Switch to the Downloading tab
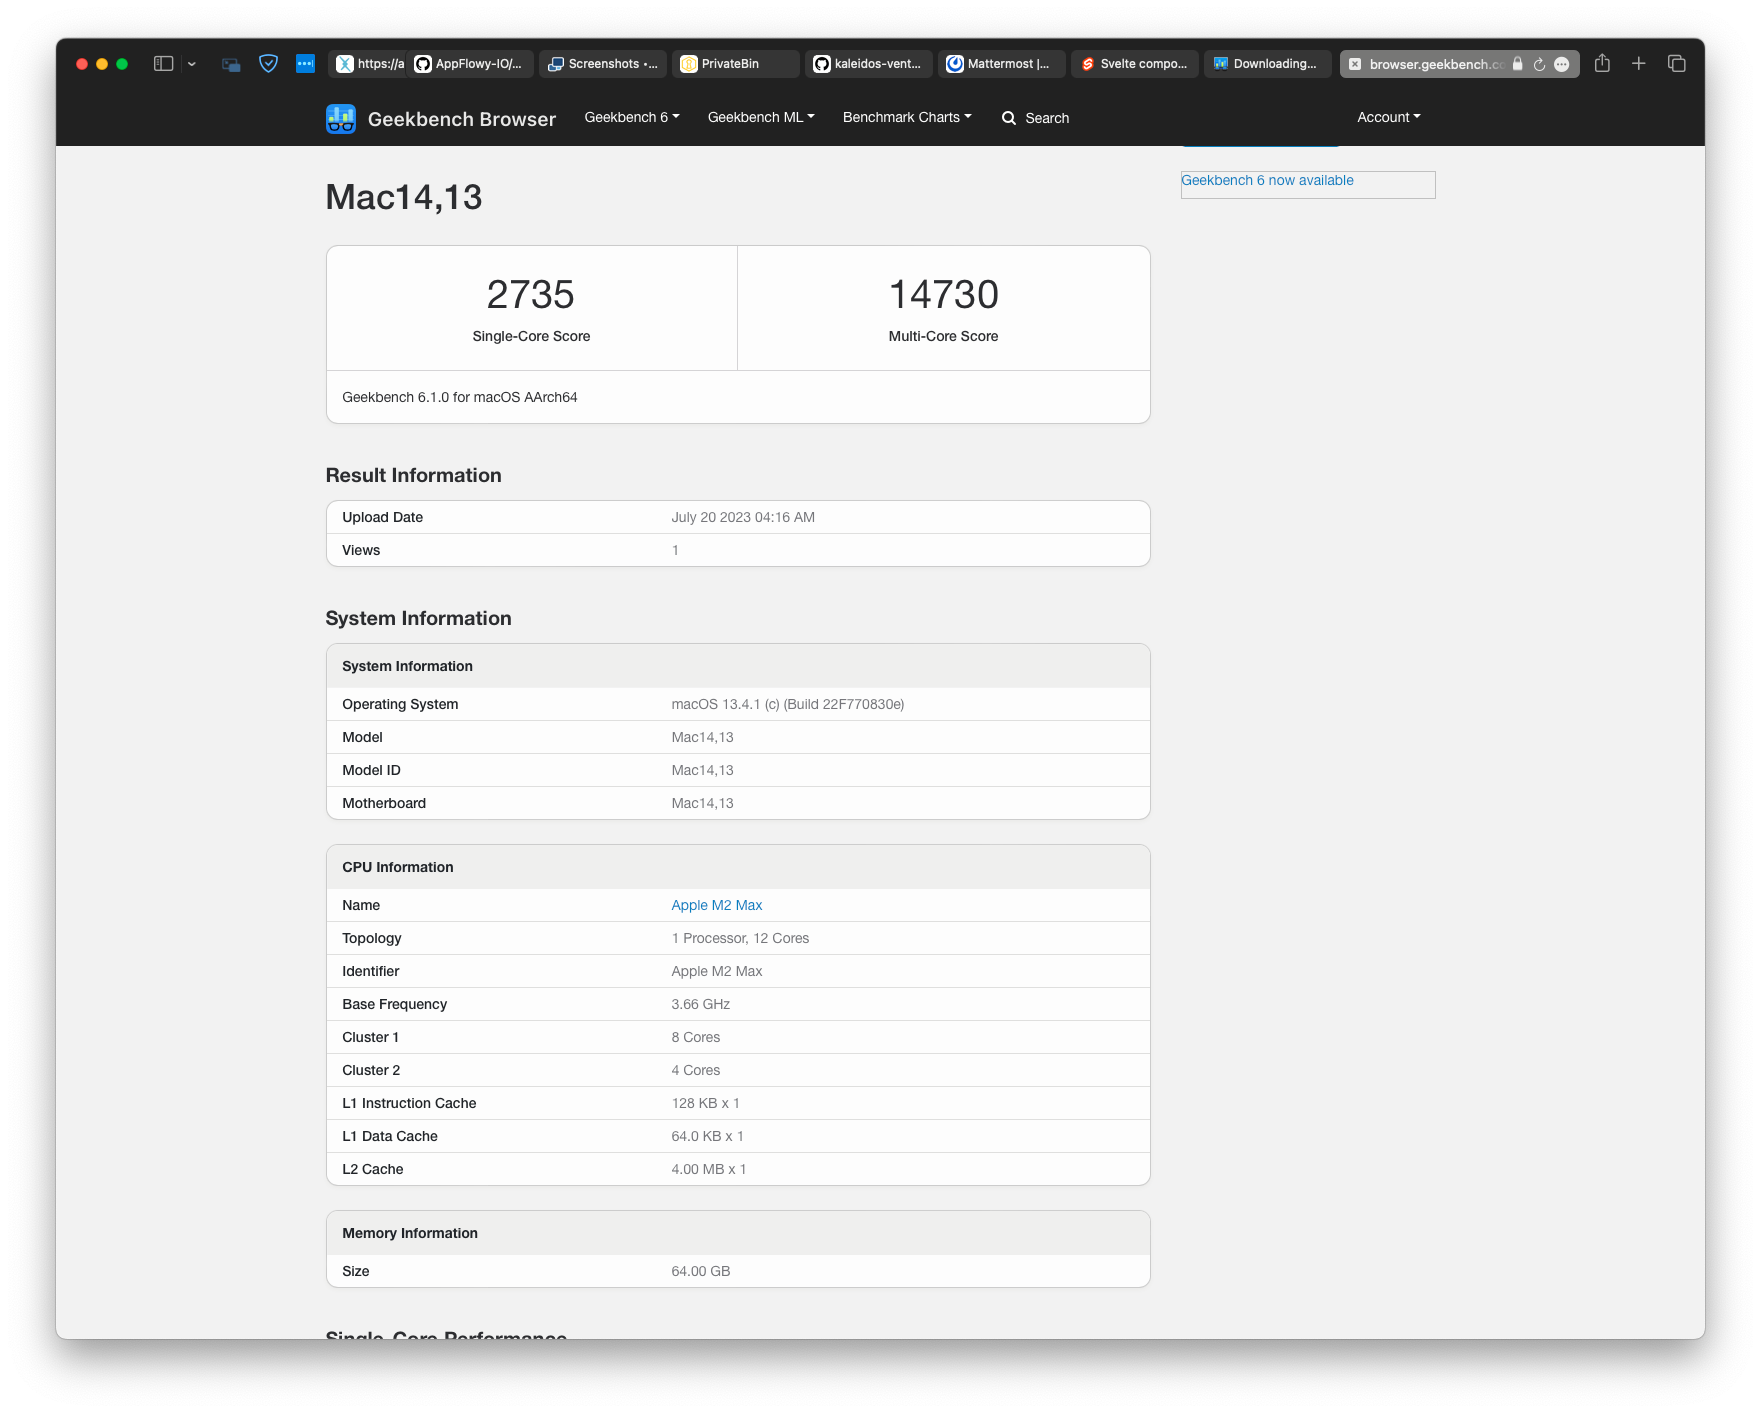The image size is (1761, 1413). [1267, 64]
